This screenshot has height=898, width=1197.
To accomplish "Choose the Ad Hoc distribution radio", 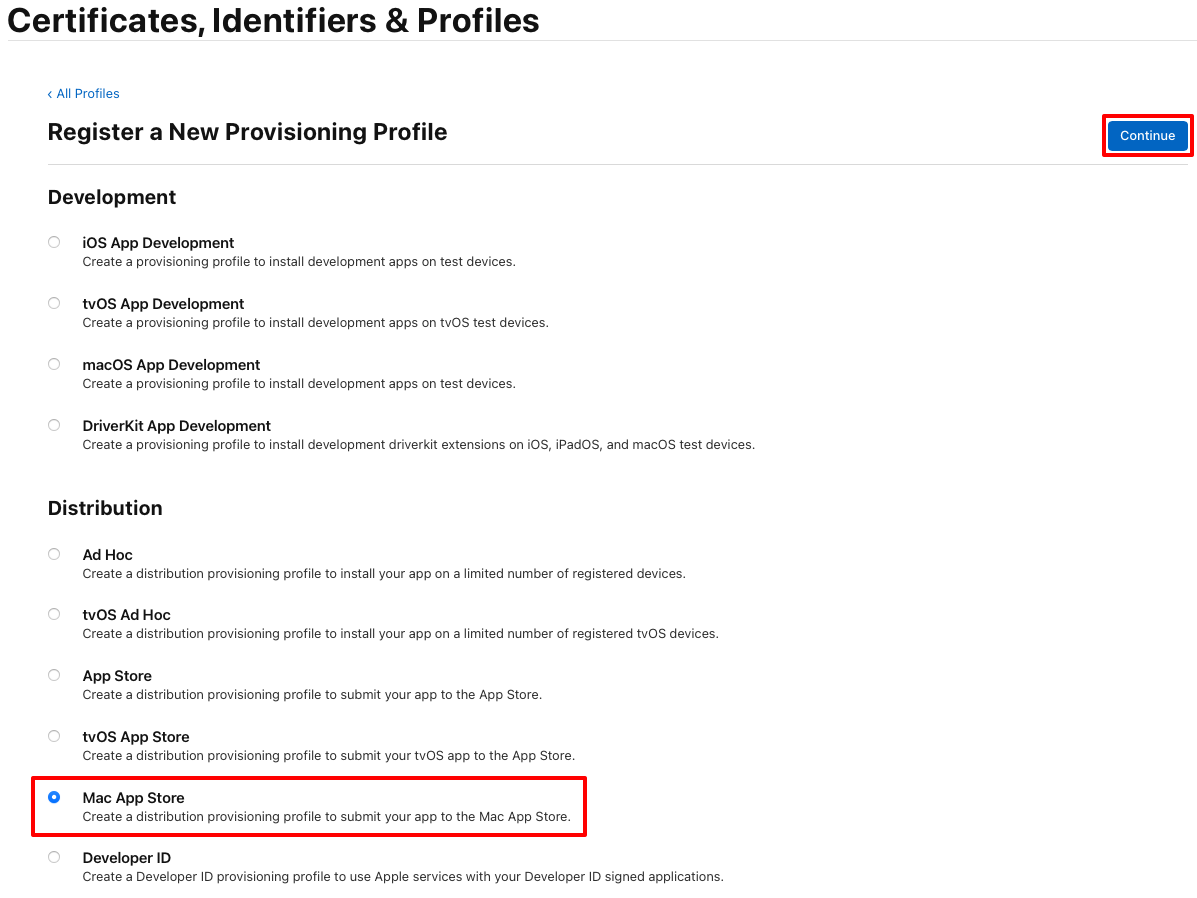I will tap(54, 554).
